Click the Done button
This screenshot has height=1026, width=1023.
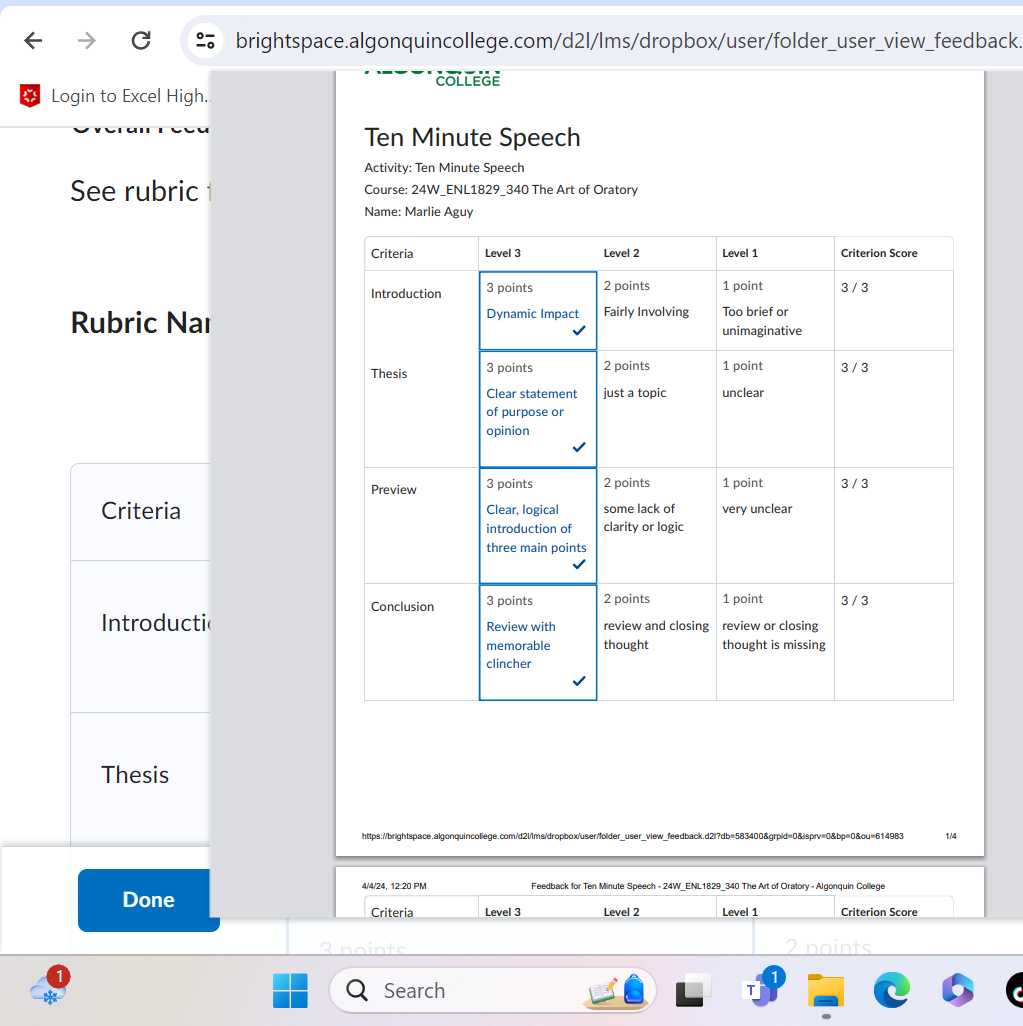(149, 900)
